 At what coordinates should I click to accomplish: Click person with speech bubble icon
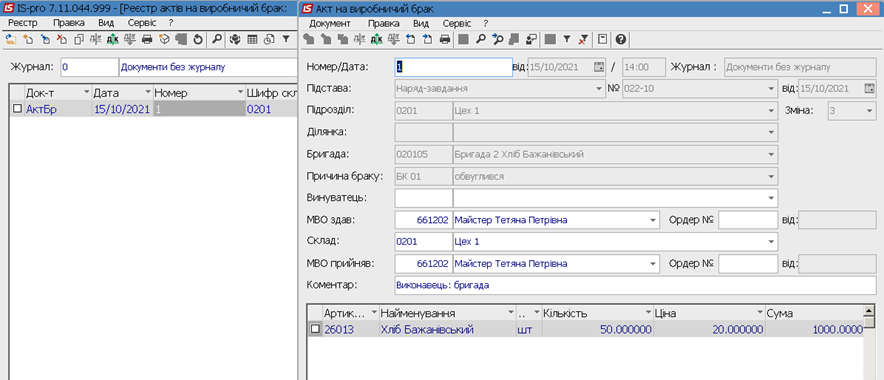click(x=531, y=39)
